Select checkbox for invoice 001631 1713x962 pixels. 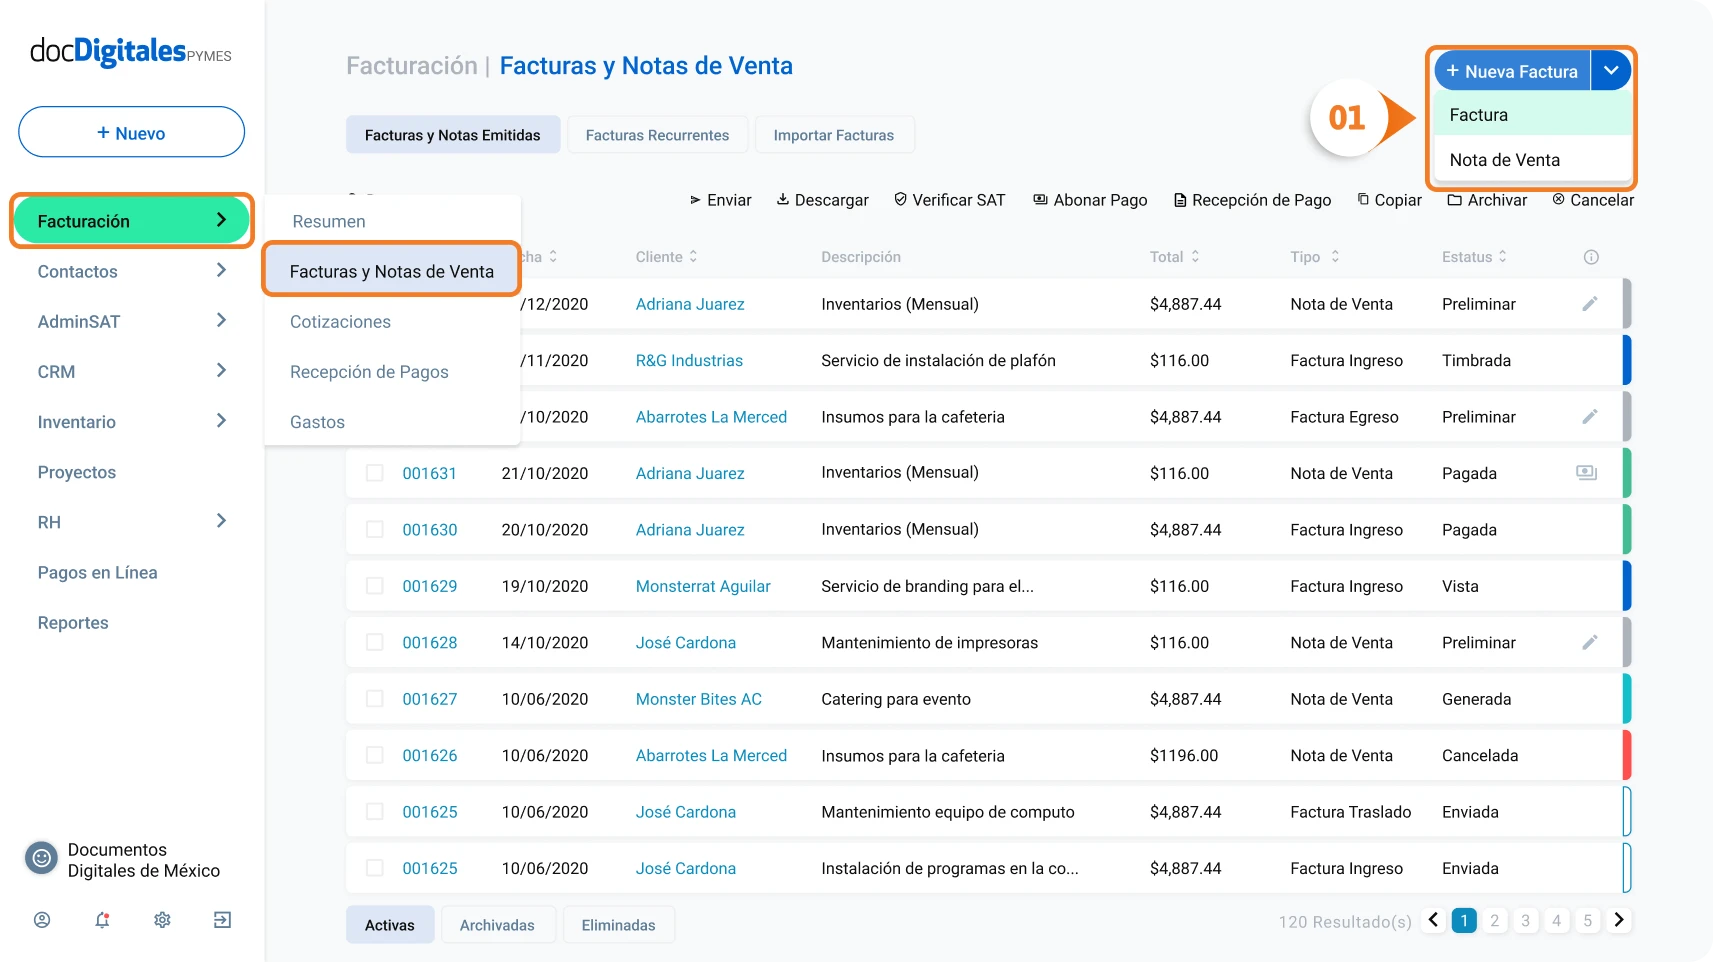coord(375,473)
